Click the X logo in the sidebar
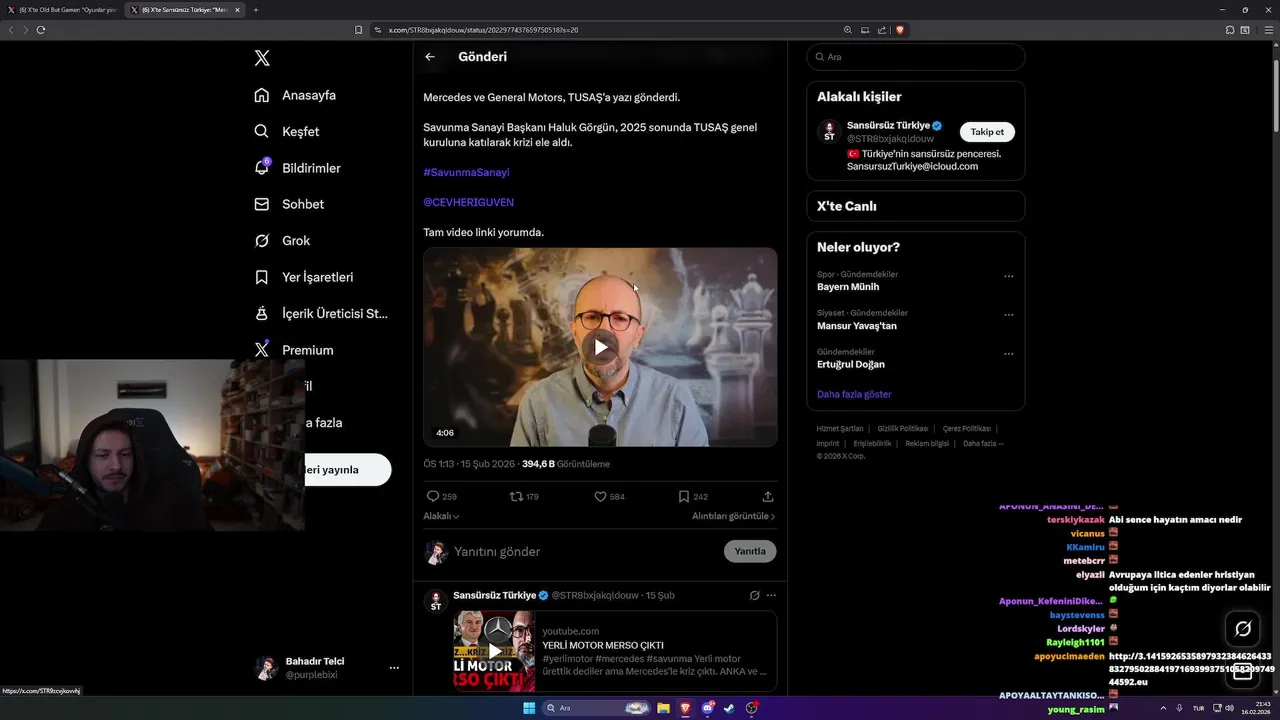 [262, 58]
